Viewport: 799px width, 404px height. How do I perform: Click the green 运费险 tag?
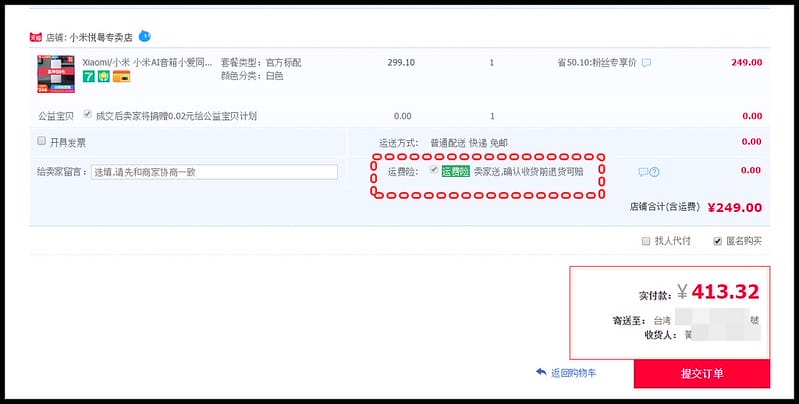point(456,172)
